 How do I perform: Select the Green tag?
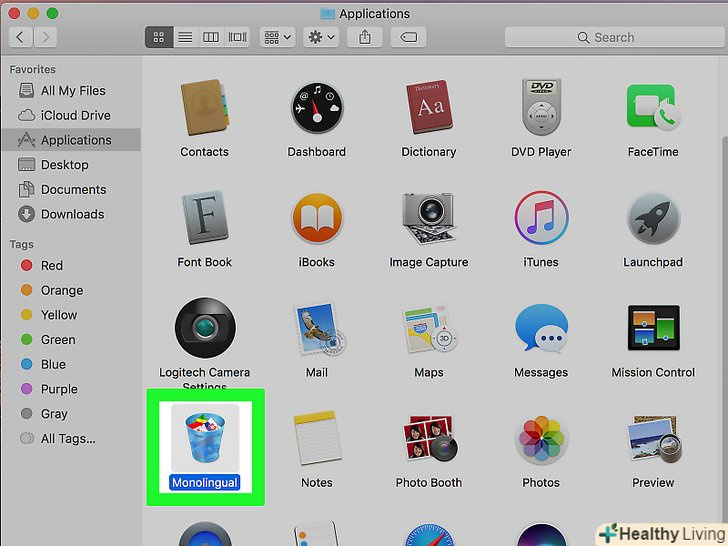71,340
